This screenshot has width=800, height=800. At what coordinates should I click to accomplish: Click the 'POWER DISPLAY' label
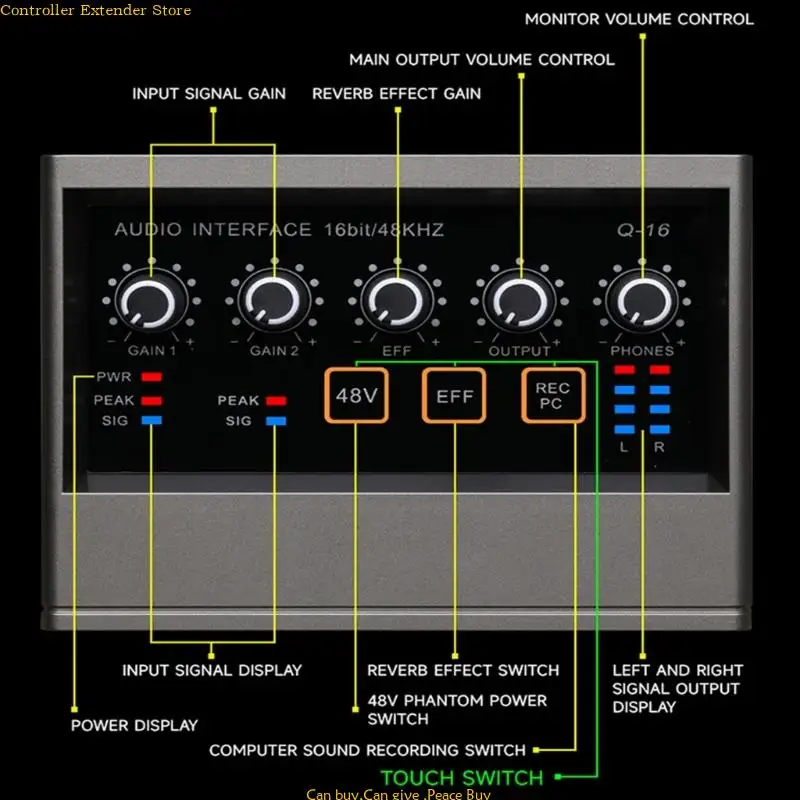pyautogui.click(x=134, y=726)
